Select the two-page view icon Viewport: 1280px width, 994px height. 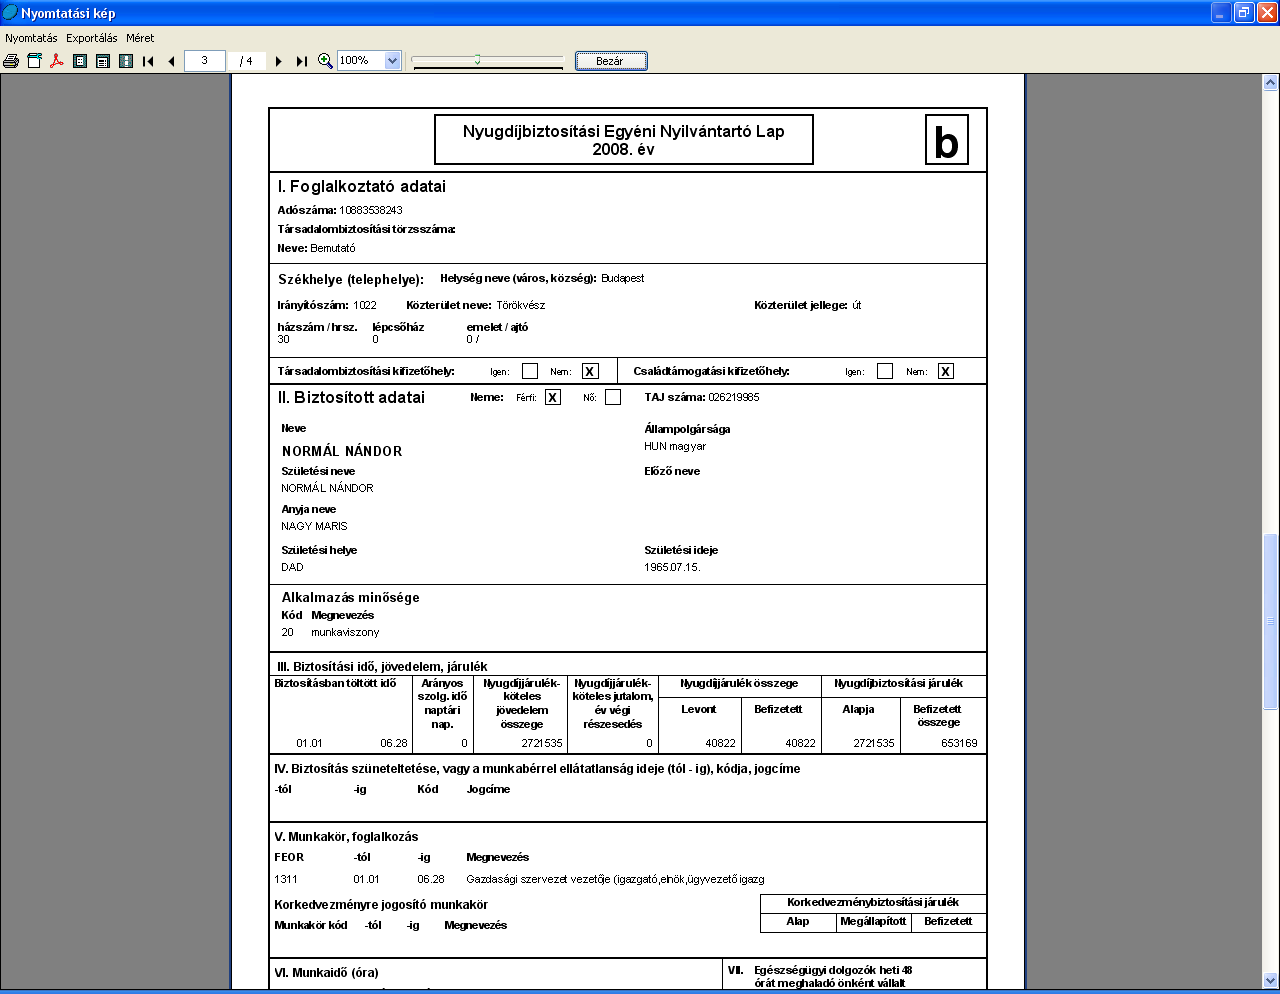click(x=126, y=61)
